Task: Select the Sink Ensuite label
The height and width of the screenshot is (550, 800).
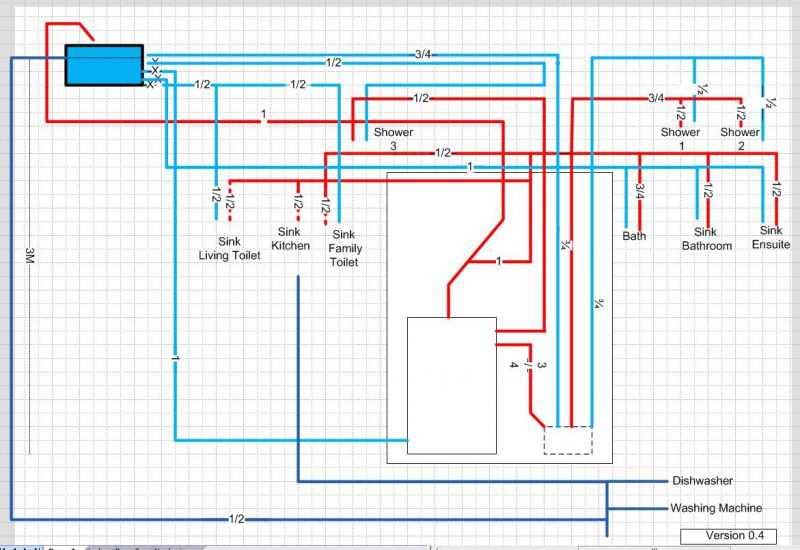Action: (x=771, y=238)
